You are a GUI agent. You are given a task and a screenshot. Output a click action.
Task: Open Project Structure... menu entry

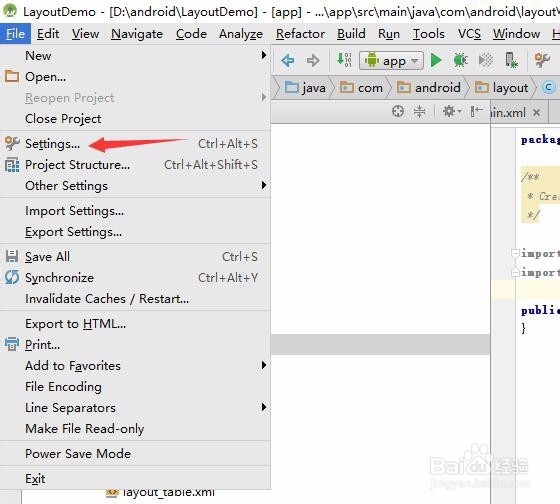[135, 165]
